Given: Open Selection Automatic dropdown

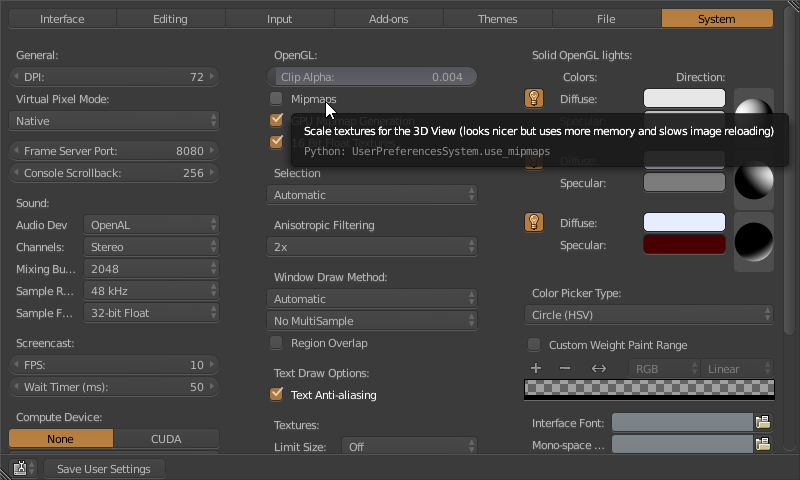Looking at the screenshot, I should (372, 195).
